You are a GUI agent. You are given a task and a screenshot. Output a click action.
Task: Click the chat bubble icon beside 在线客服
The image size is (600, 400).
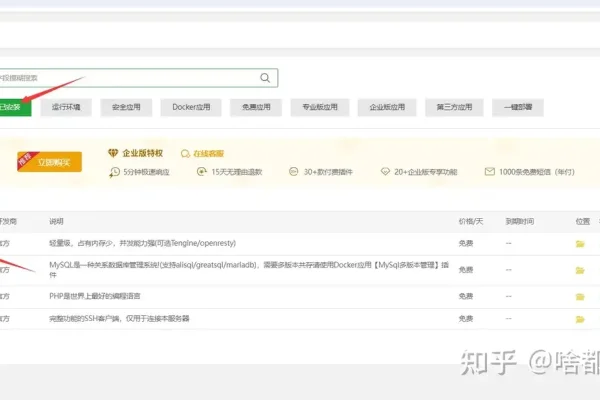tap(185, 154)
